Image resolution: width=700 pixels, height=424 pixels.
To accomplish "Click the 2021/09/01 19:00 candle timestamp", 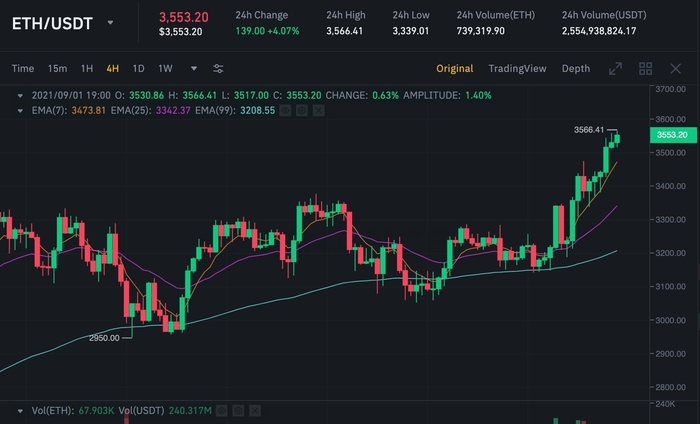I will coord(71,96).
